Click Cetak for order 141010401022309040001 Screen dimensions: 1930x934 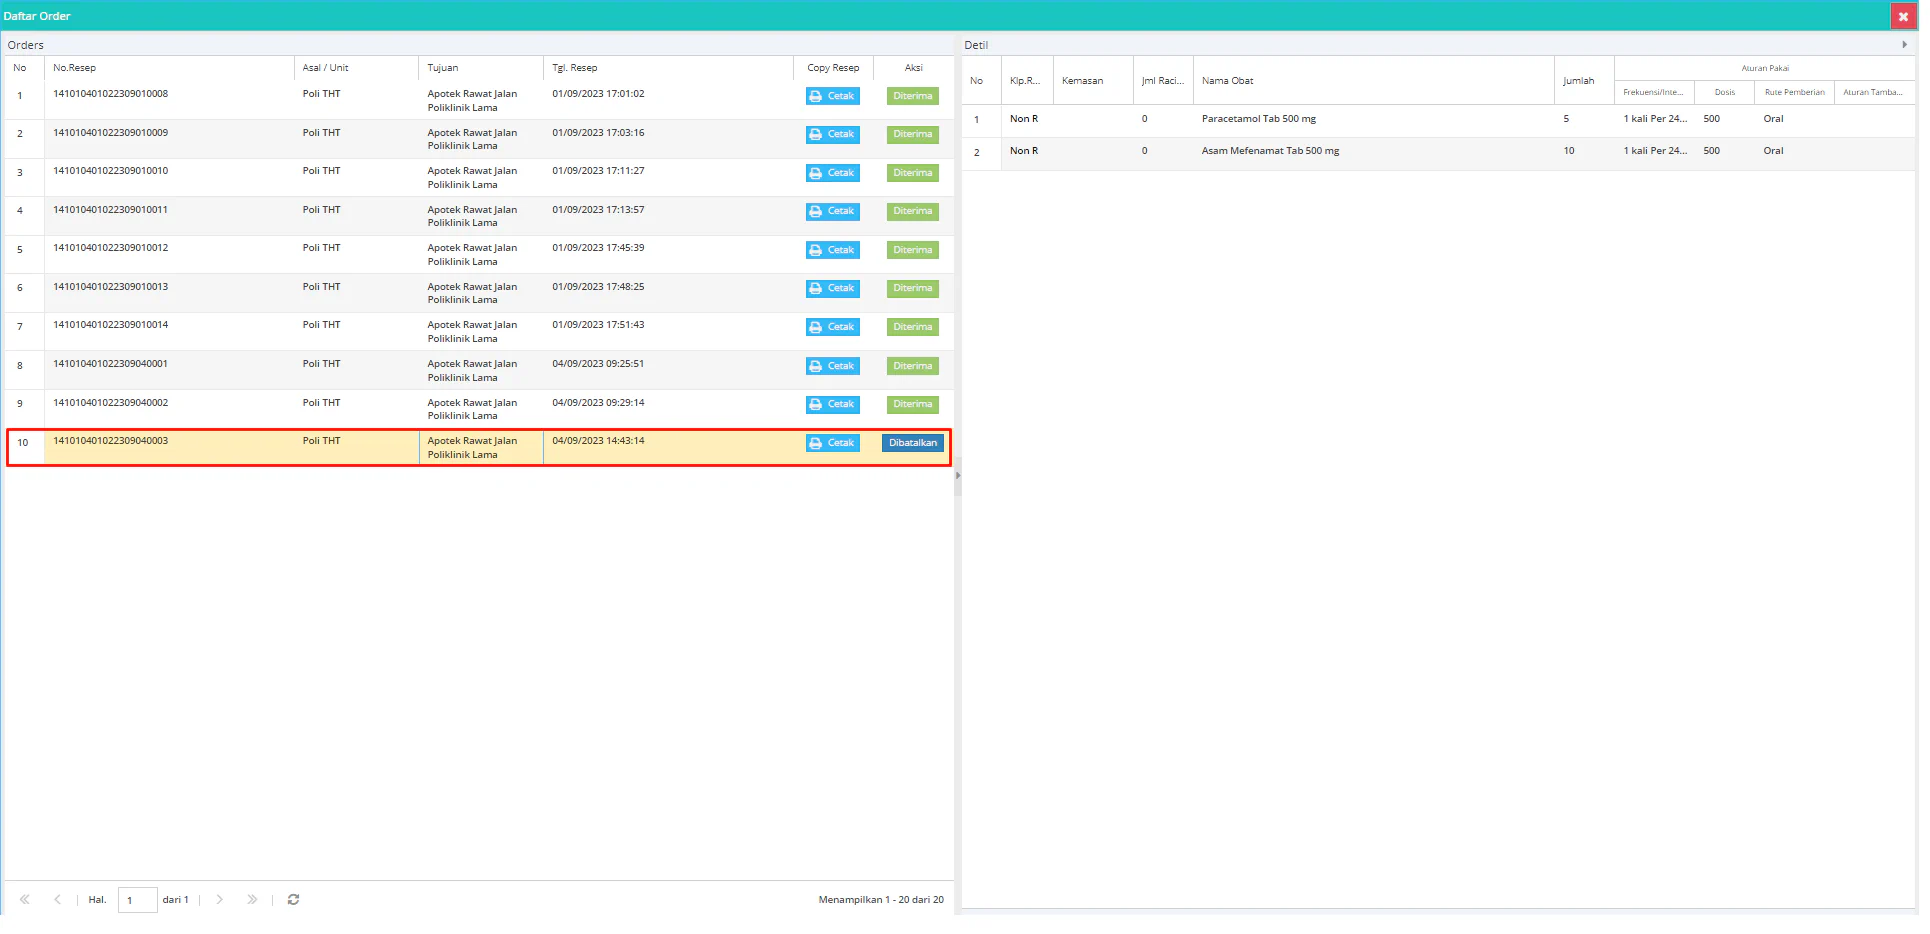tap(832, 366)
